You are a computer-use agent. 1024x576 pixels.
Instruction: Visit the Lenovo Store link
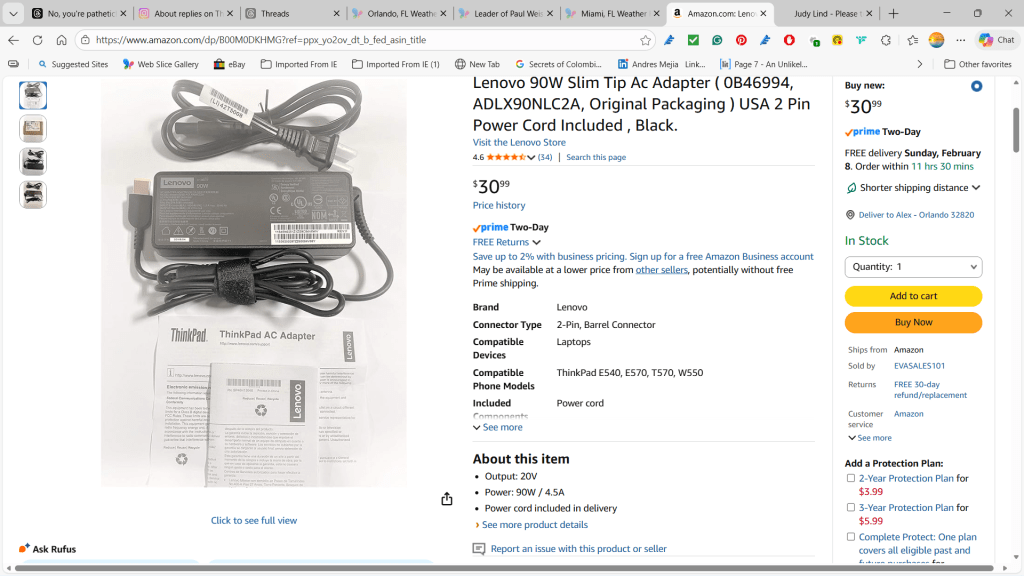[x=519, y=142]
